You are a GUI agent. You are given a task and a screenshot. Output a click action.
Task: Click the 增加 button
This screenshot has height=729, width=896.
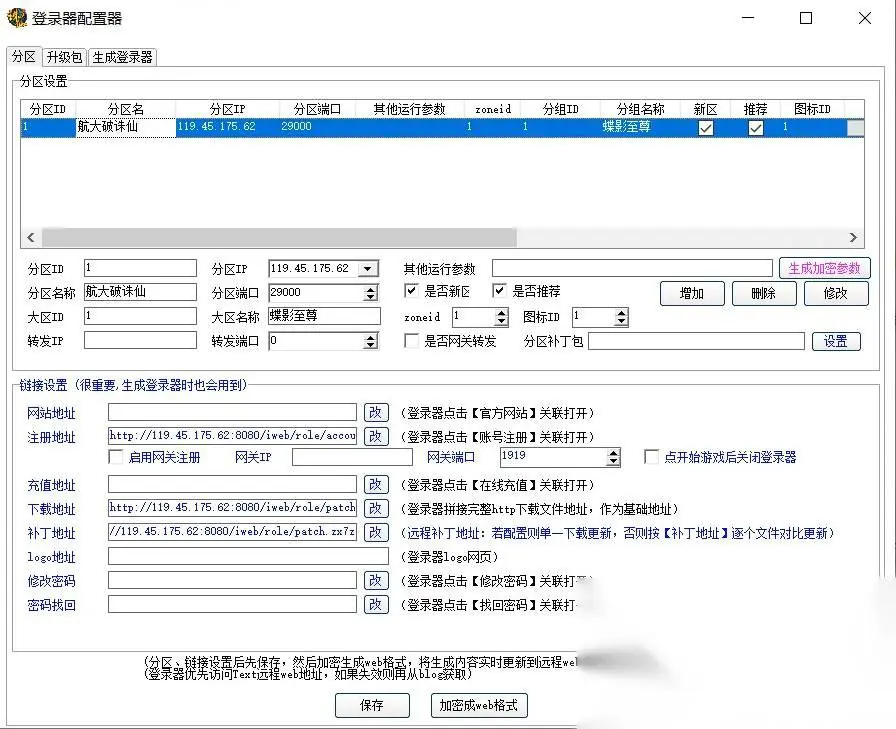click(x=692, y=294)
